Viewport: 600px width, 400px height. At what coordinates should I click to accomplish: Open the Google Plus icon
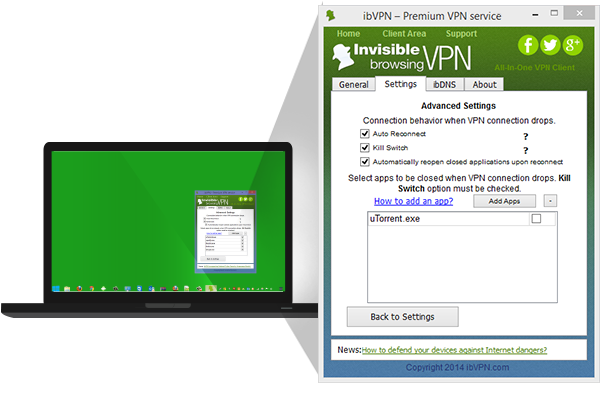coord(572,45)
